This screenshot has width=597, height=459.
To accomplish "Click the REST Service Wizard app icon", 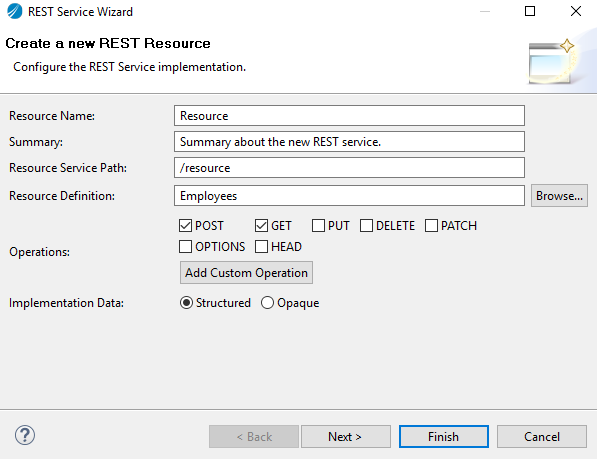I will (14, 11).
